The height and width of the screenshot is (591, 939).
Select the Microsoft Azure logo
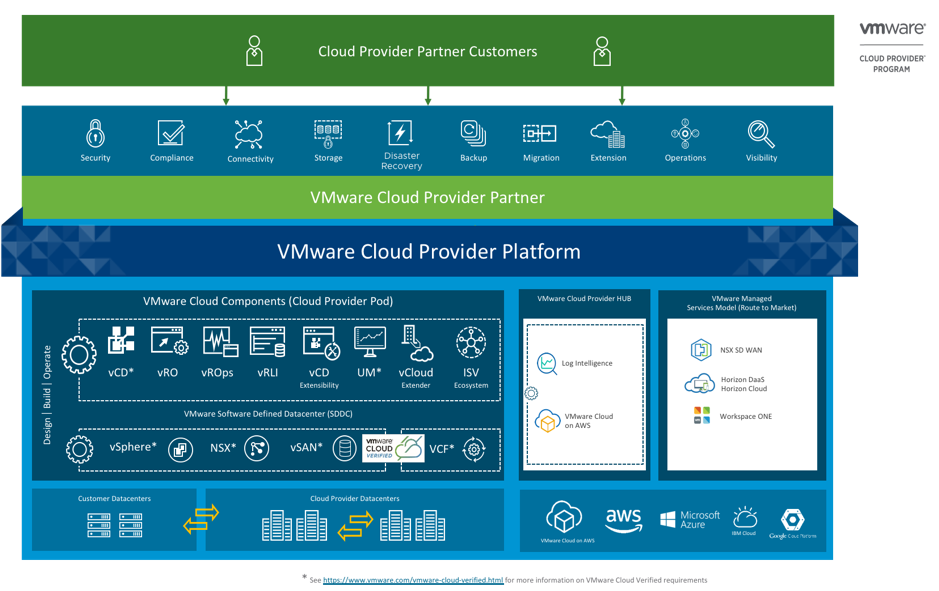(x=689, y=519)
